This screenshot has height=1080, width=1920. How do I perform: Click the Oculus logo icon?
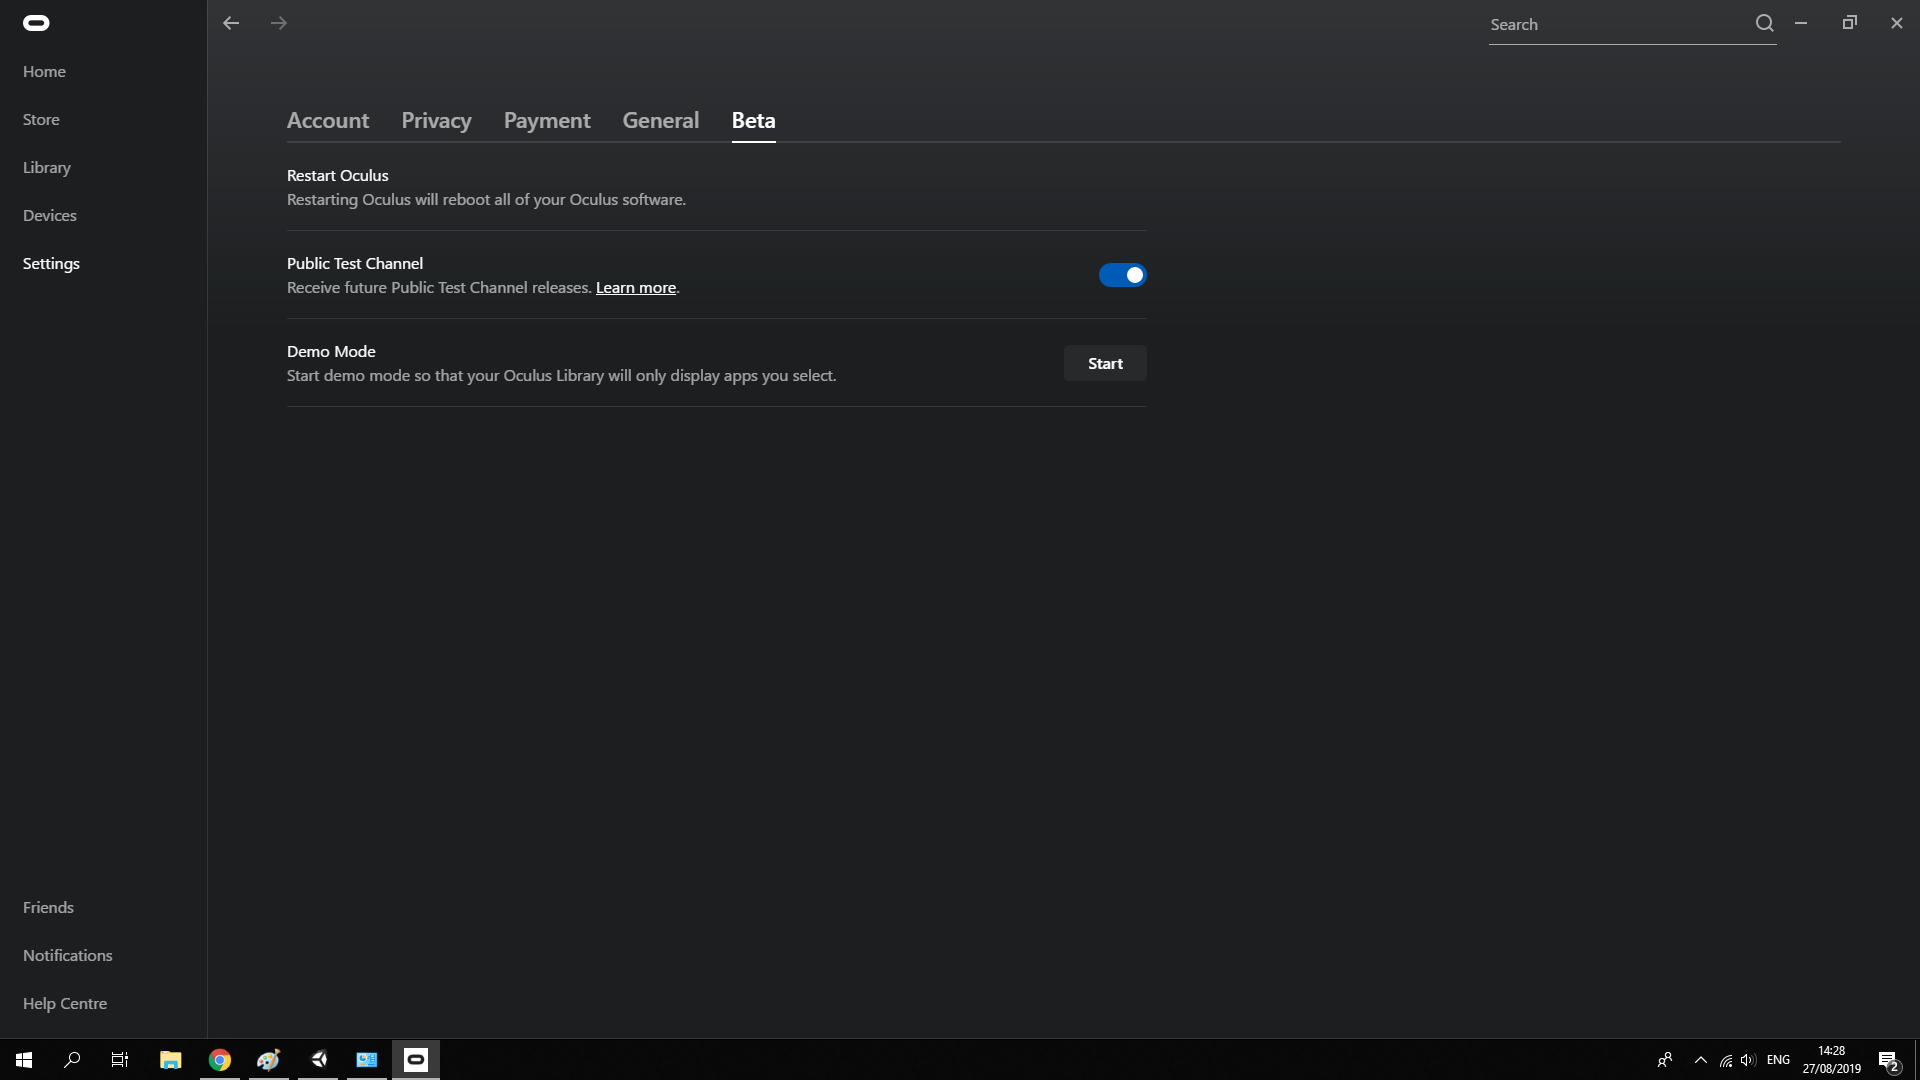pos(36,23)
